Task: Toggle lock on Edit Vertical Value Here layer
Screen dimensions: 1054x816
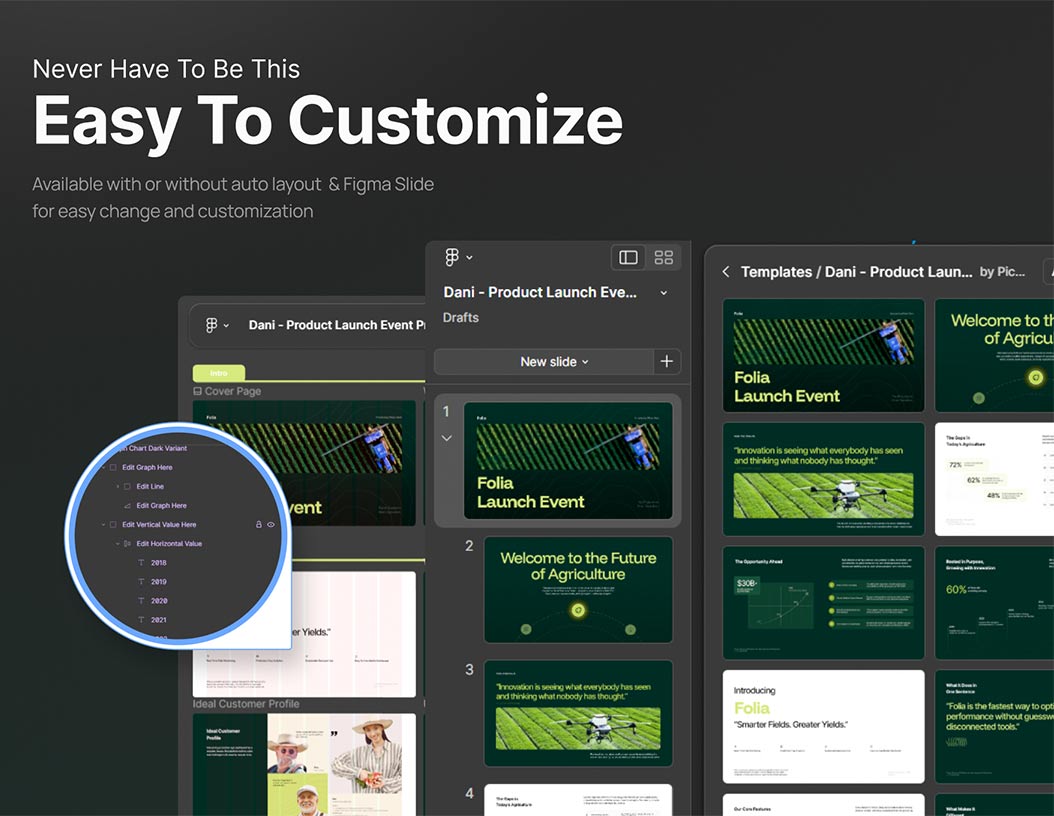Action: click(x=258, y=524)
